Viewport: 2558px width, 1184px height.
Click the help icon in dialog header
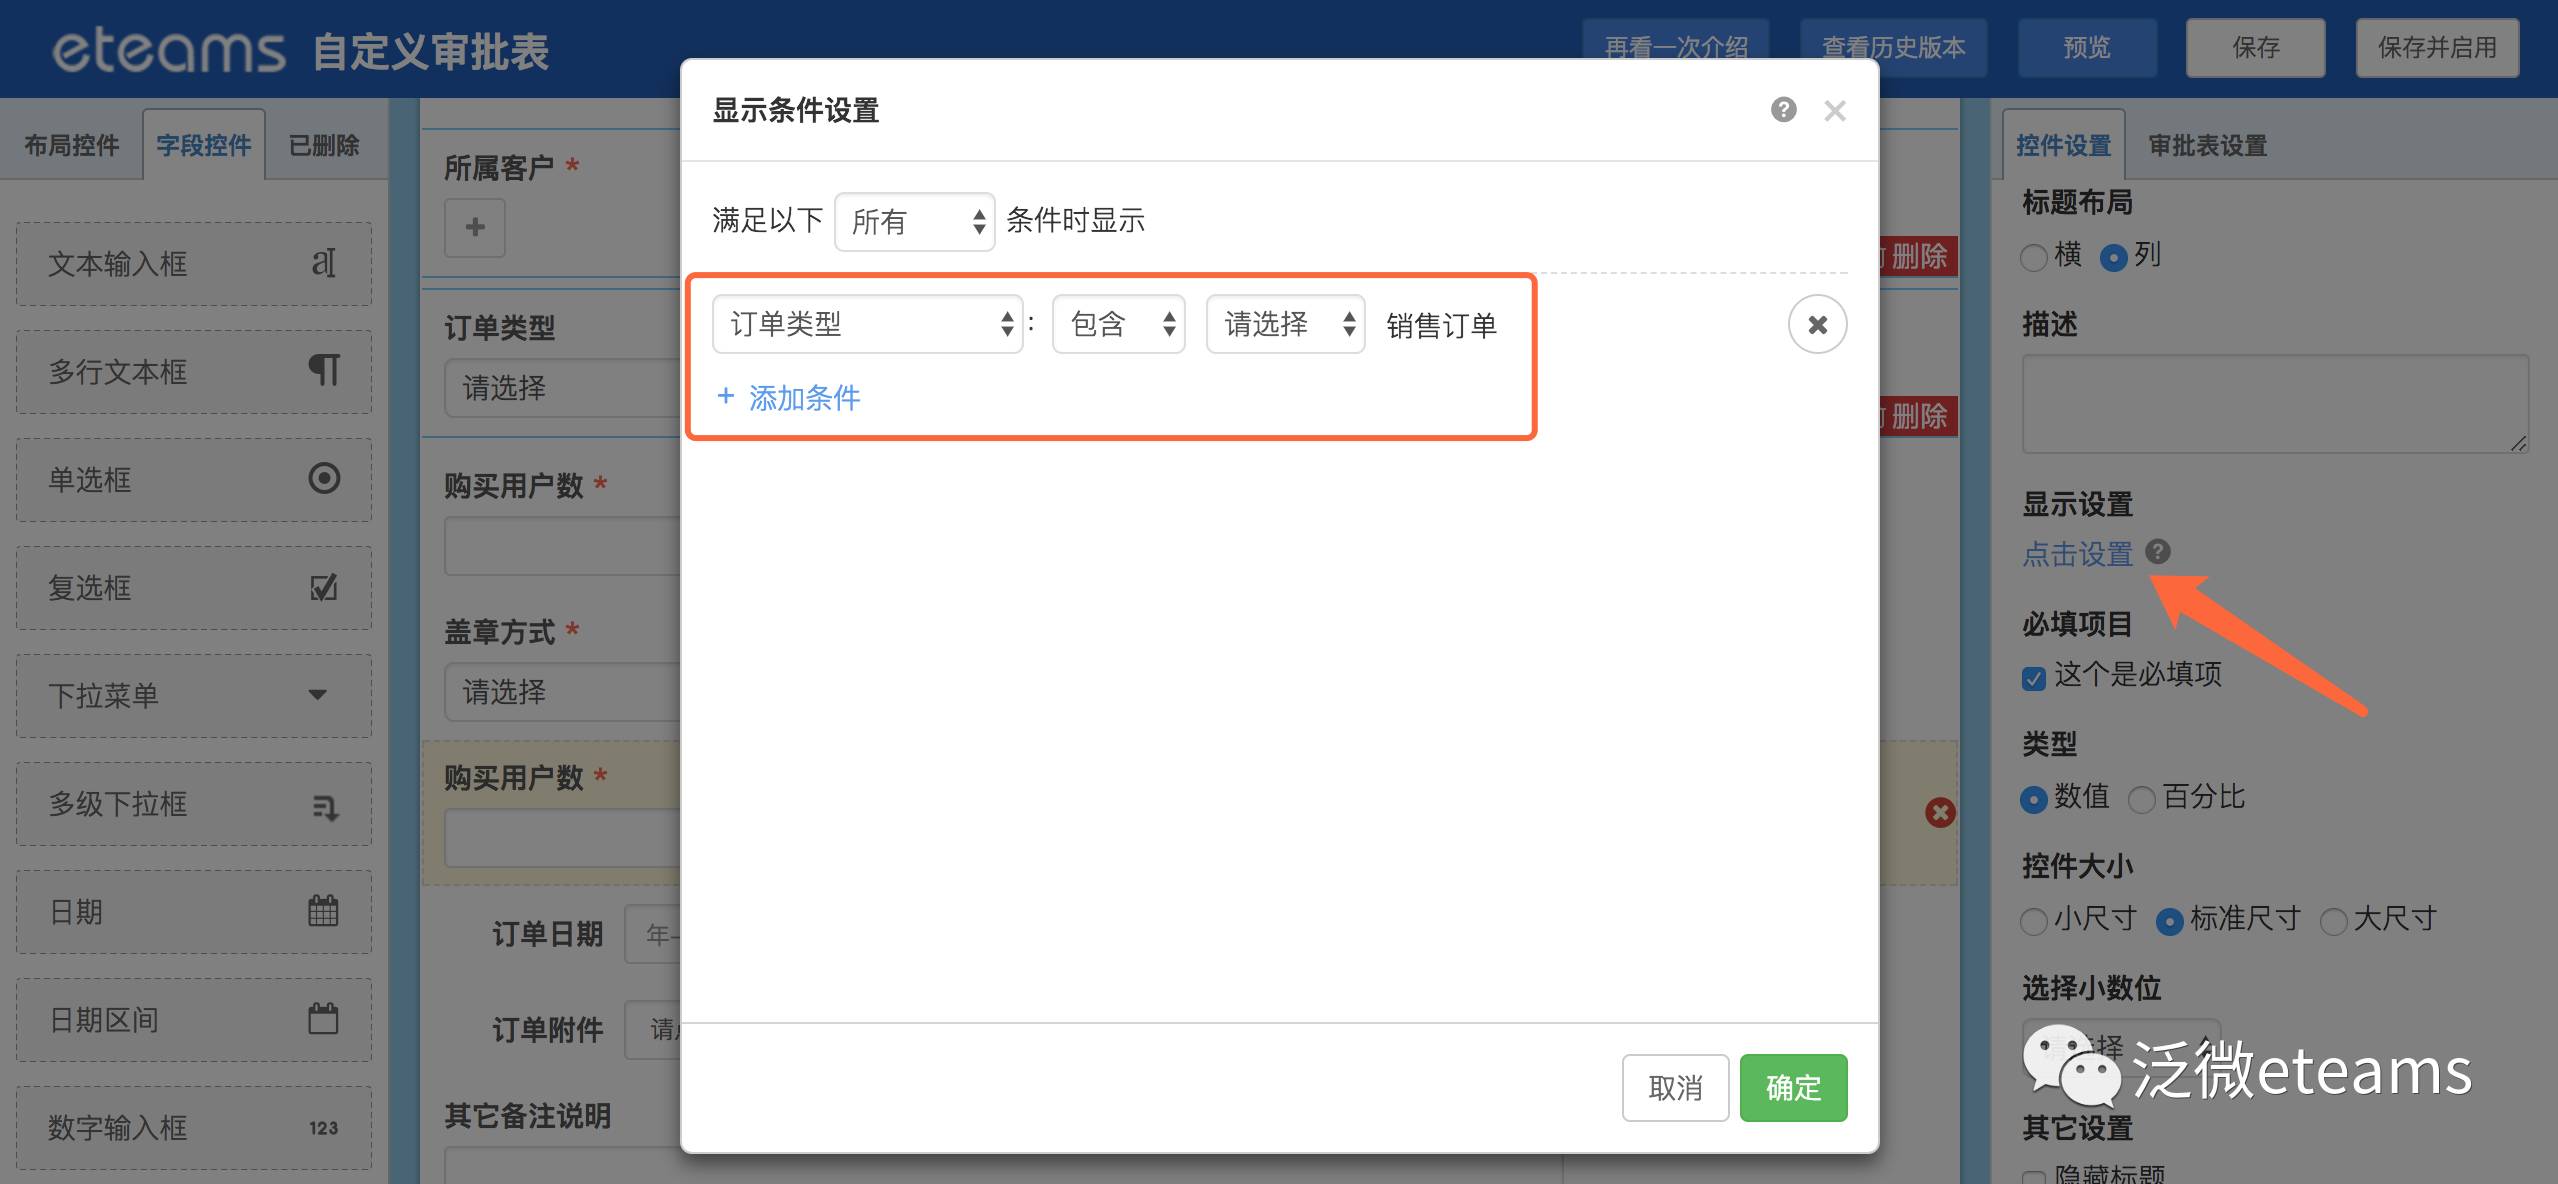pos(1783,109)
